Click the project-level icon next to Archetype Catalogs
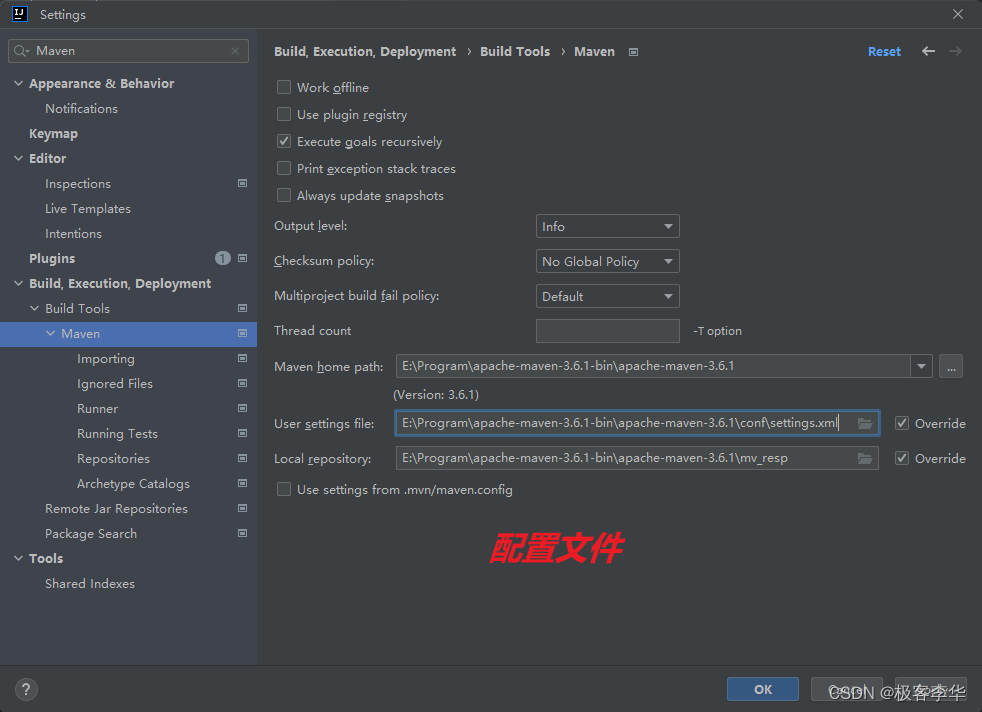Viewport: 982px width, 712px height. (x=242, y=483)
